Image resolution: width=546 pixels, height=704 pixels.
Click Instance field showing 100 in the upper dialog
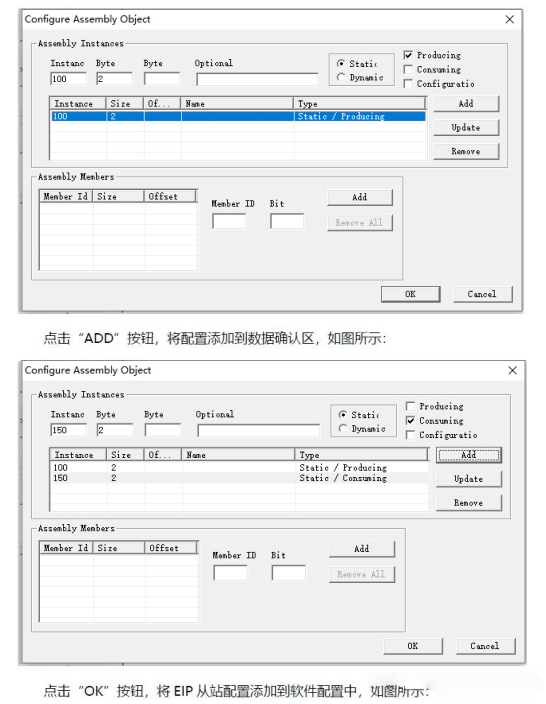click(x=68, y=79)
